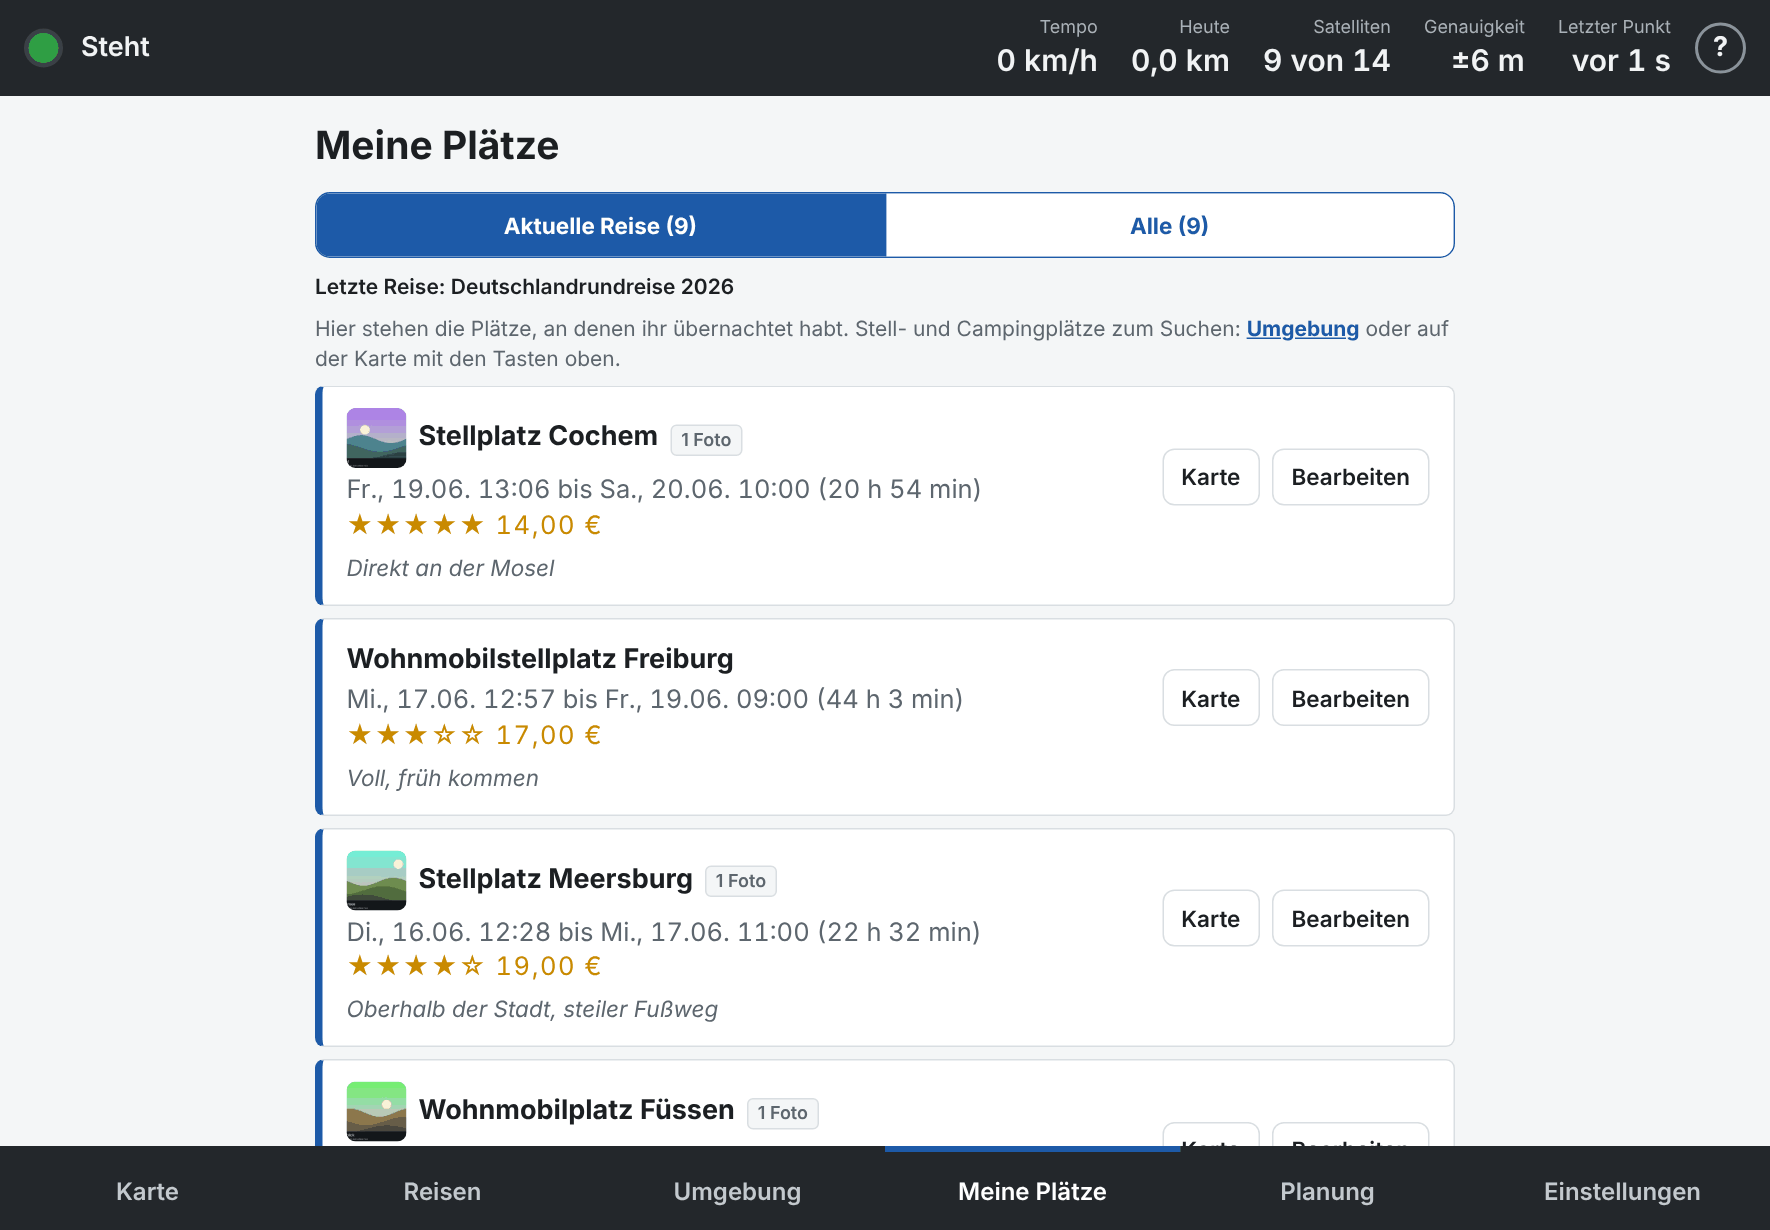Screen dimensions: 1770x1230
Task: Open the Stellplatz Cochem photo thumbnail
Action: pyautogui.click(x=376, y=438)
